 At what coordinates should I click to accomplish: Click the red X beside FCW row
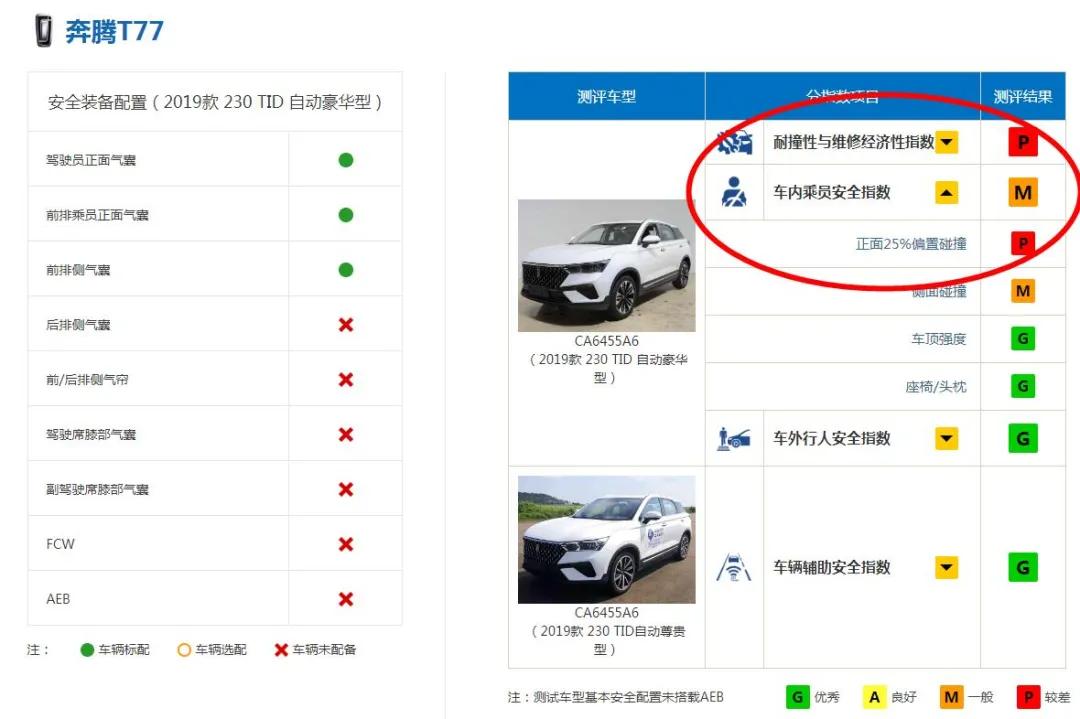coord(344,544)
